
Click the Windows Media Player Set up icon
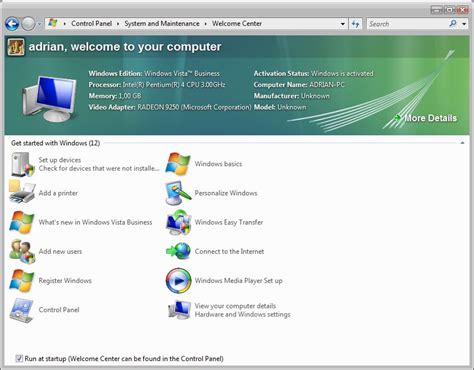tap(179, 281)
